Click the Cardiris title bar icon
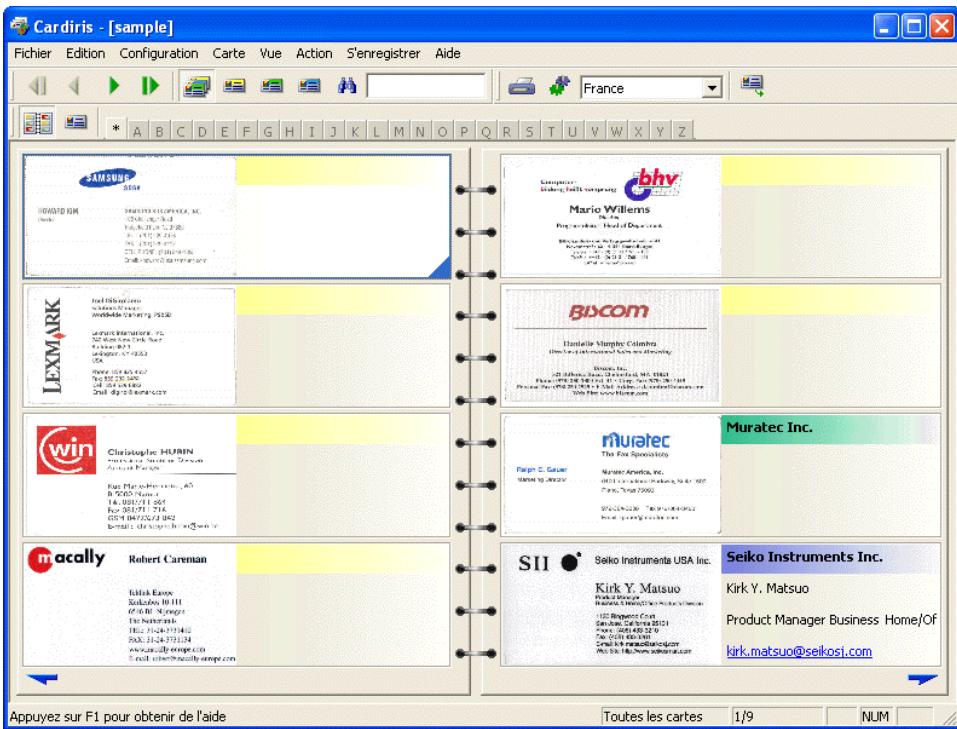The height and width of the screenshot is (729, 957). coord(20,26)
